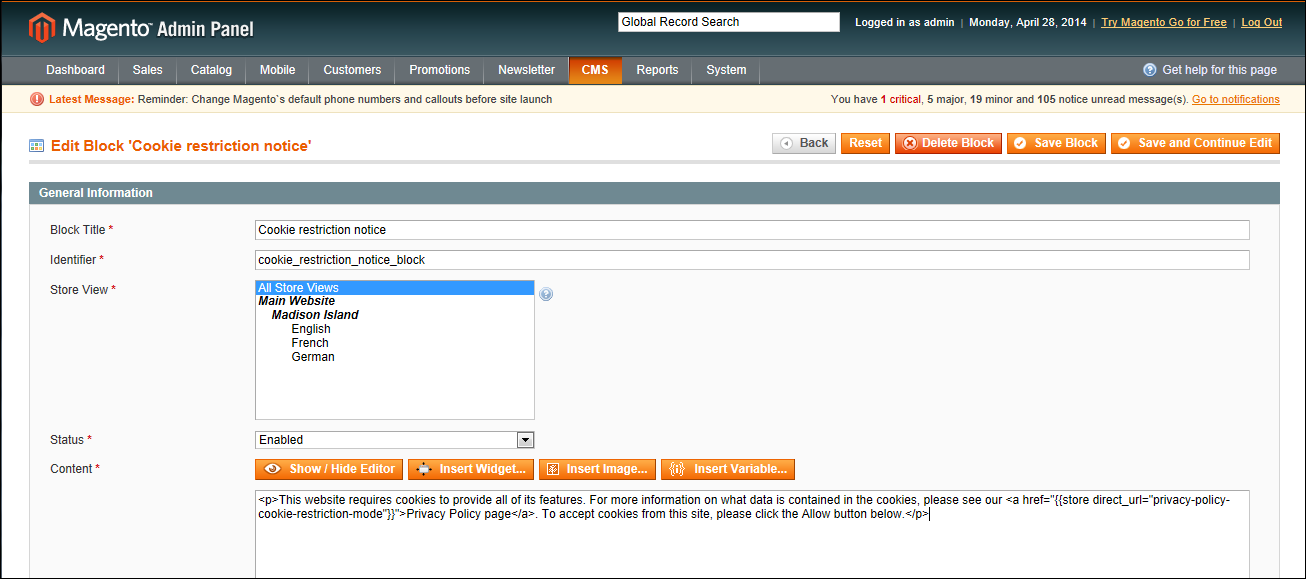This screenshot has width=1306, height=579.
Task: Click the Insert Widget button
Action: click(x=471, y=469)
